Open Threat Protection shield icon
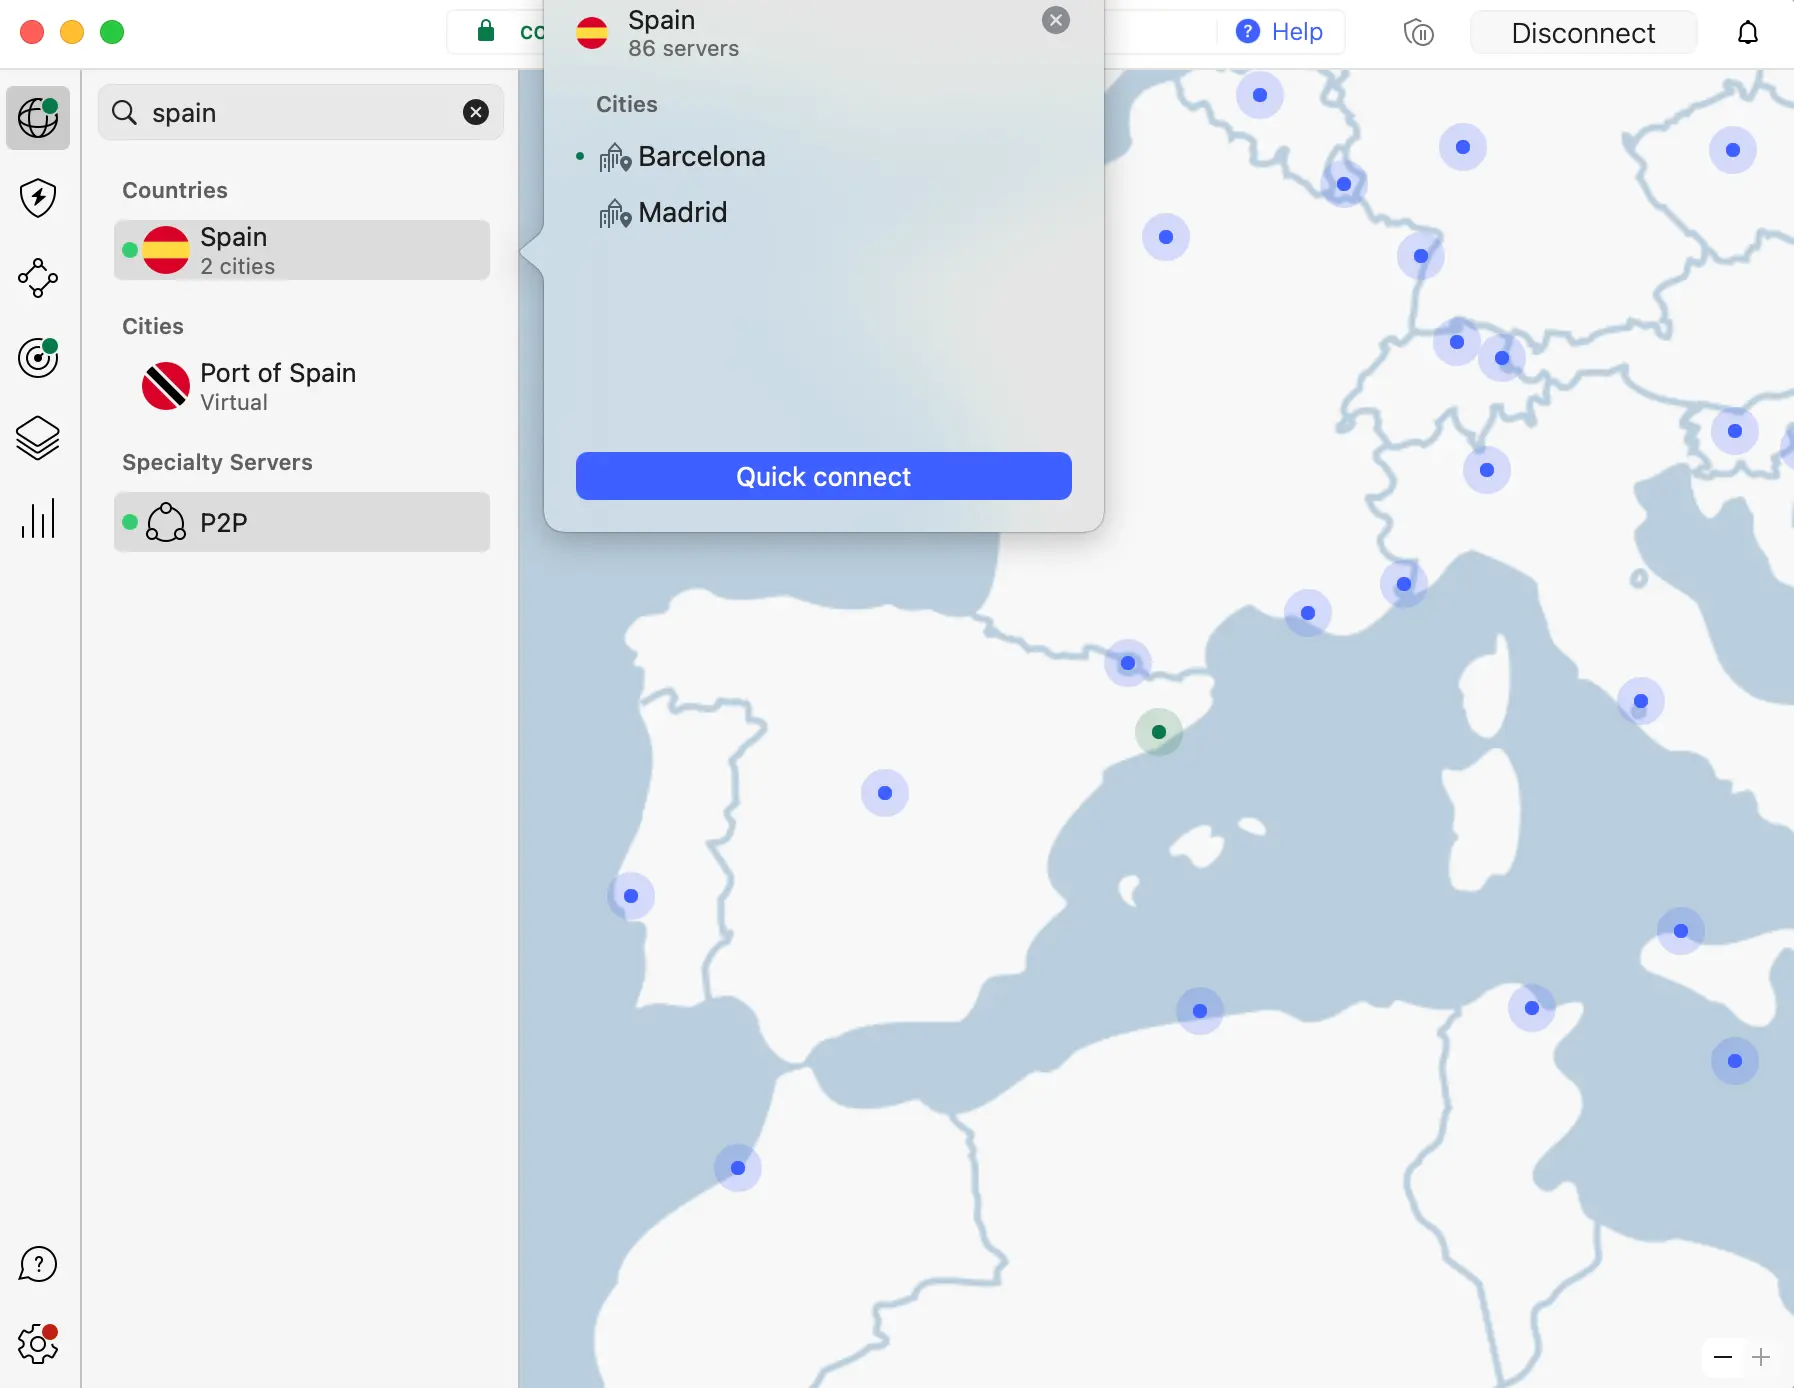 38,198
